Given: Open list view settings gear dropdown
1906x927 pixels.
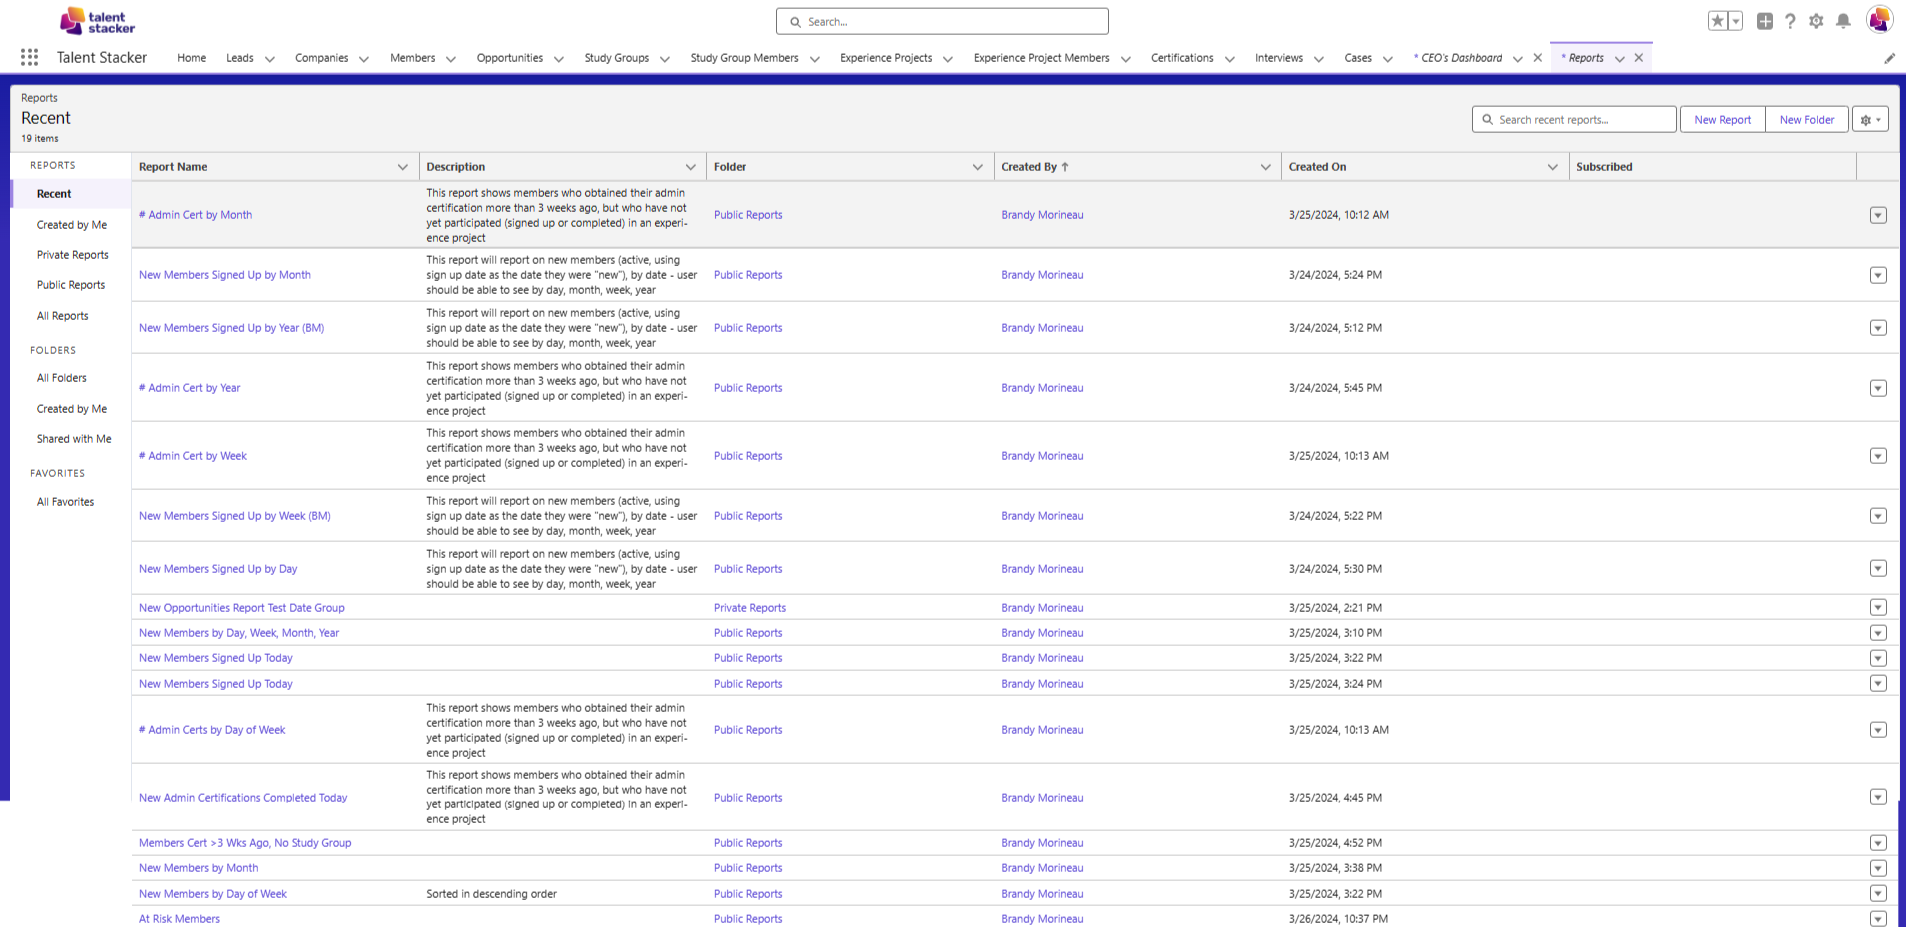Looking at the screenshot, I should [x=1869, y=120].
